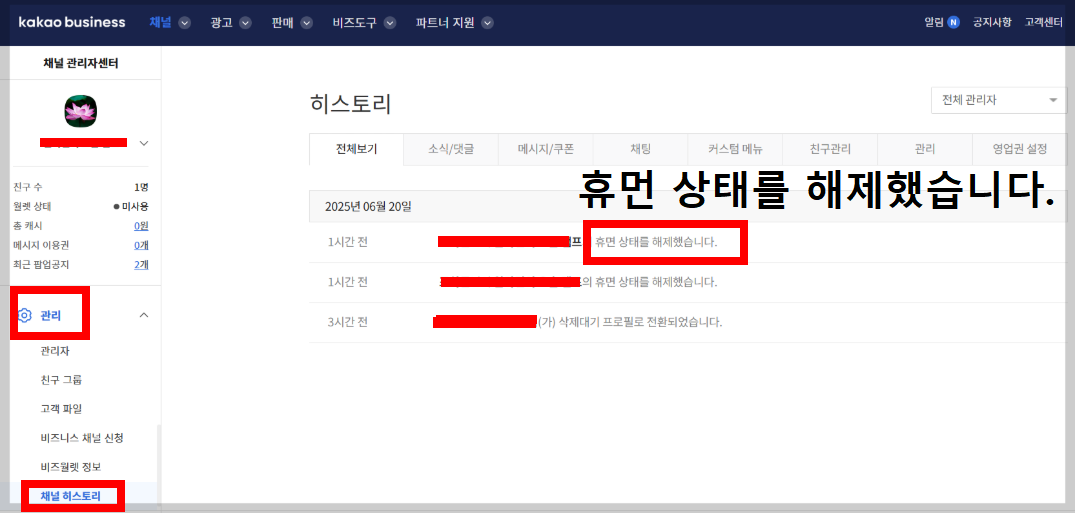Click the 친구 수 1명 value

click(x=141, y=187)
